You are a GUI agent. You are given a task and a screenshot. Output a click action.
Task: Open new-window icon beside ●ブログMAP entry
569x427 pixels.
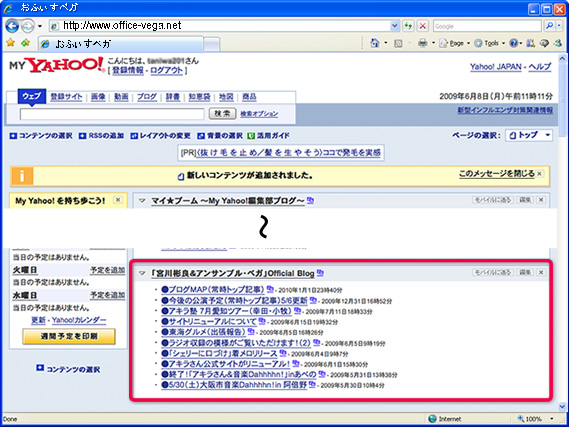pyautogui.click(x=270, y=289)
